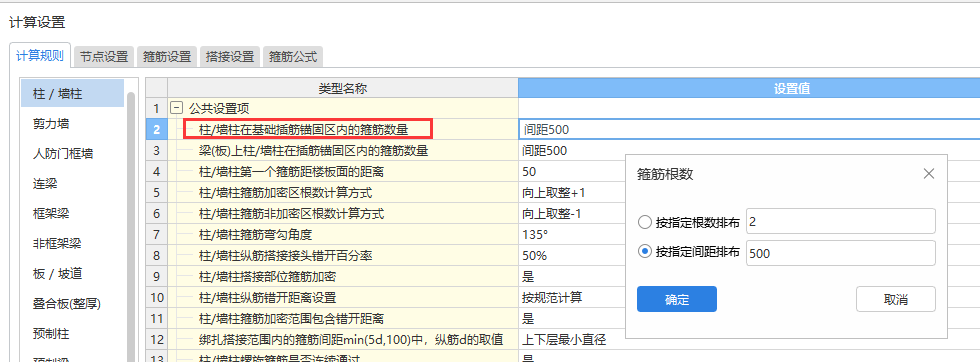The width and height of the screenshot is (980, 362).
Task: Edit the 间距500 value in row 2
Action: tap(749, 129)
